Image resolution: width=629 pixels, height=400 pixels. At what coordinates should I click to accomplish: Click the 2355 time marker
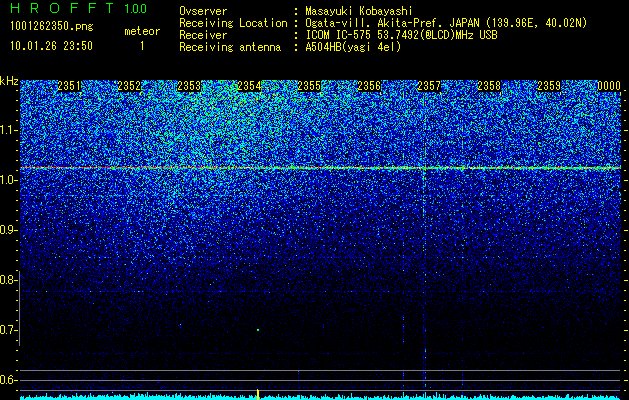(309, 86)
